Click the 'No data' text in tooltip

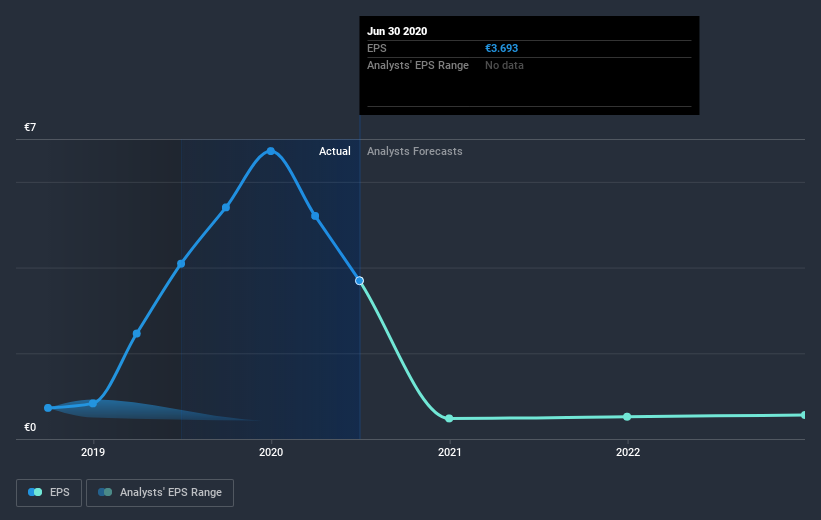click(x=504, y=65)
